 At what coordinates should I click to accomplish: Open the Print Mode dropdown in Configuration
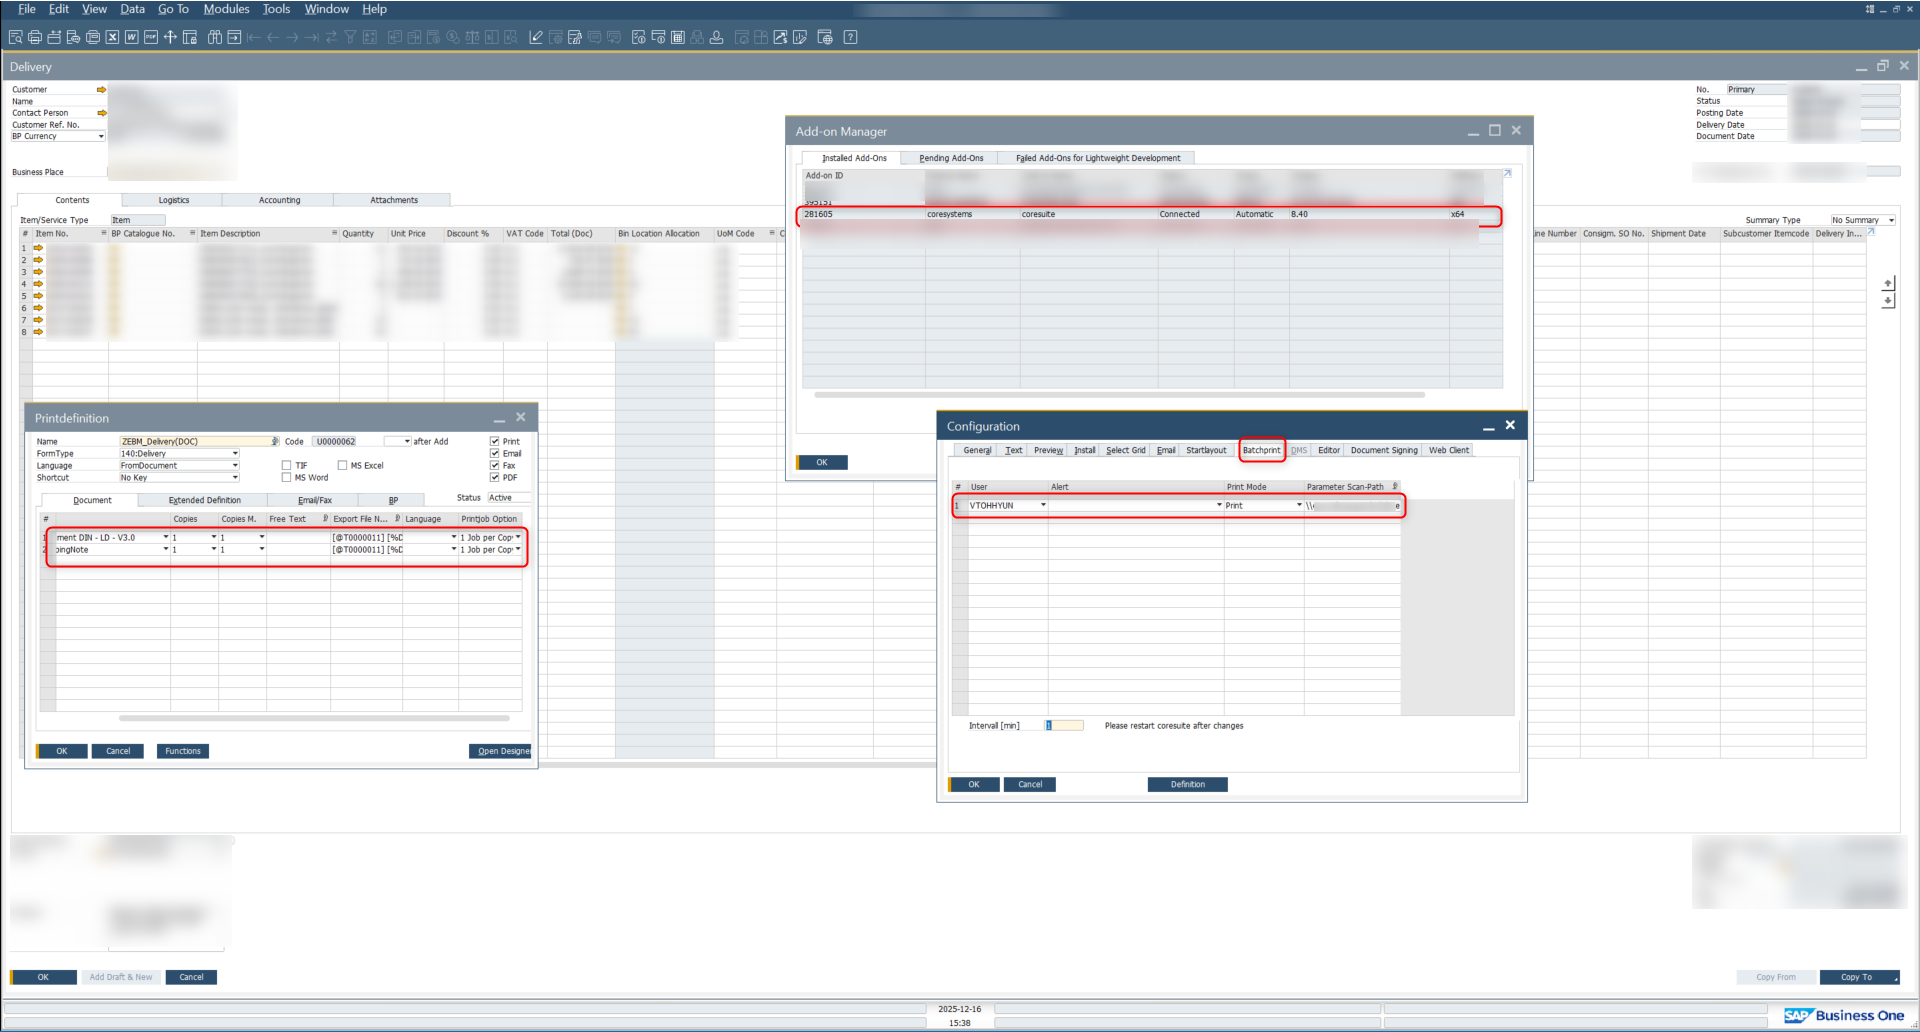coord(1299,505)
